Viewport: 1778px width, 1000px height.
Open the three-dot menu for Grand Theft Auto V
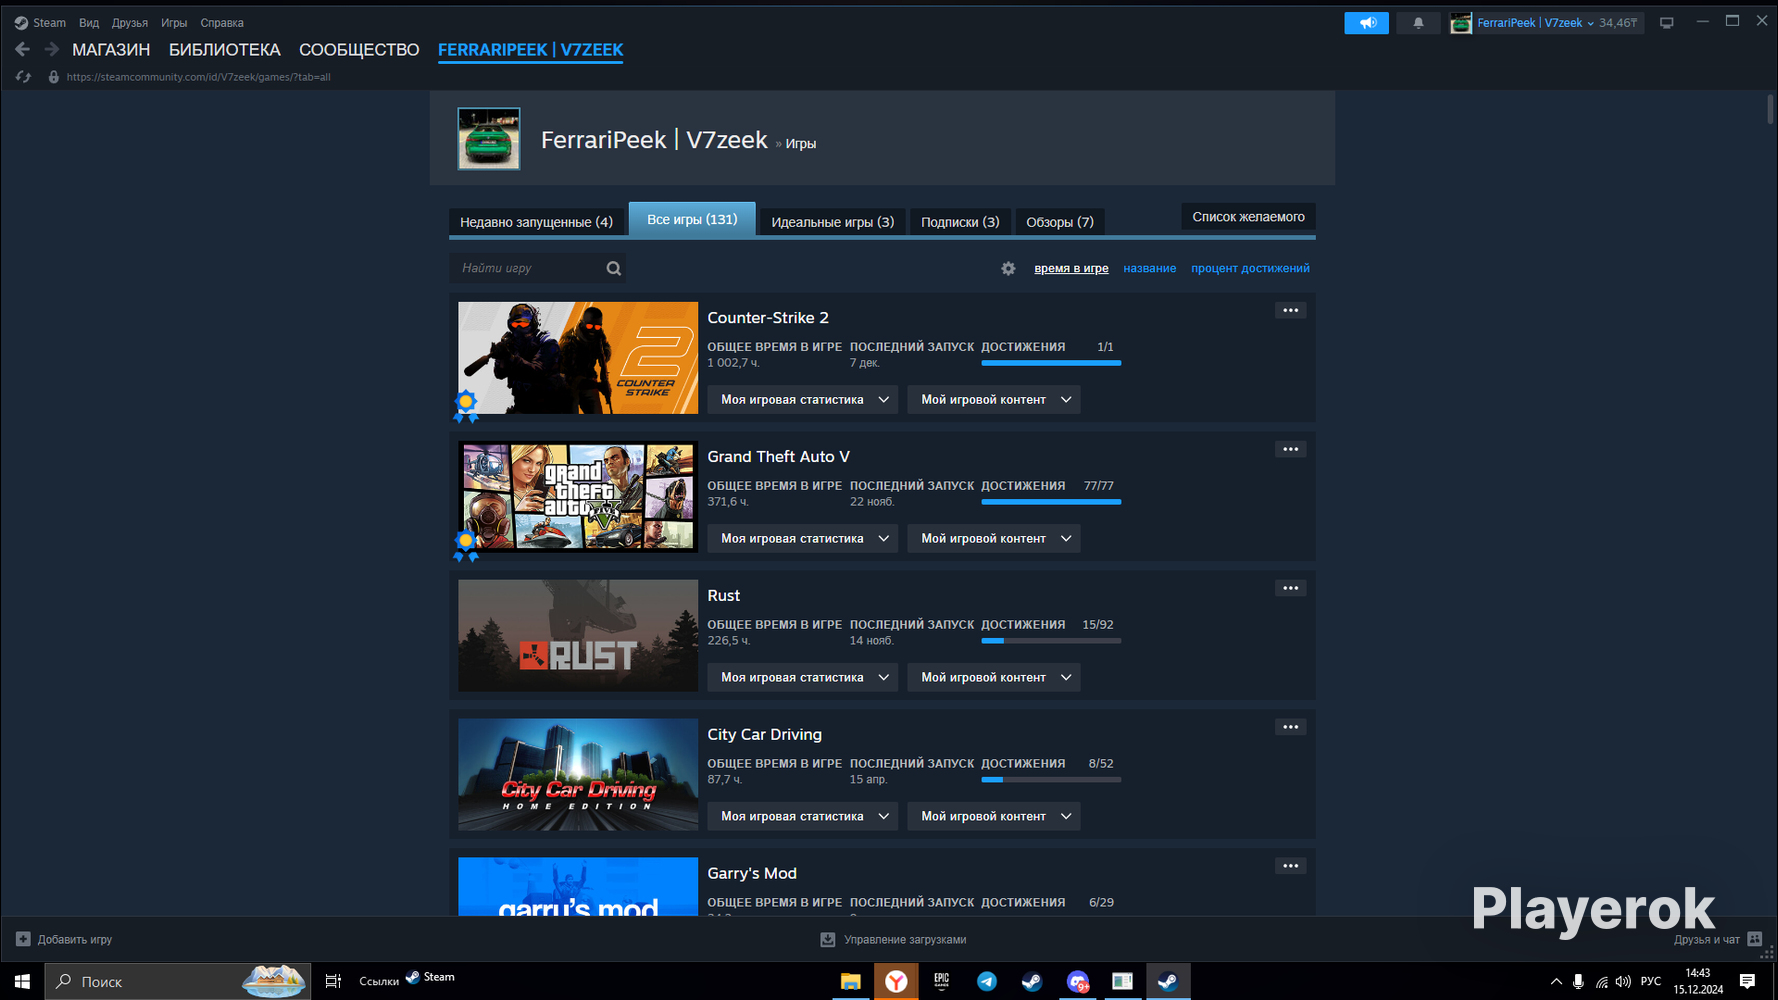pos(1291,449)
